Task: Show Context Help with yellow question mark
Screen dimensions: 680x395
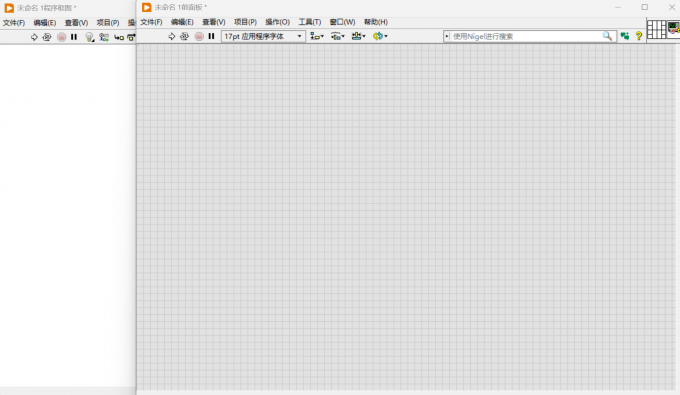Action: point(639,36)
